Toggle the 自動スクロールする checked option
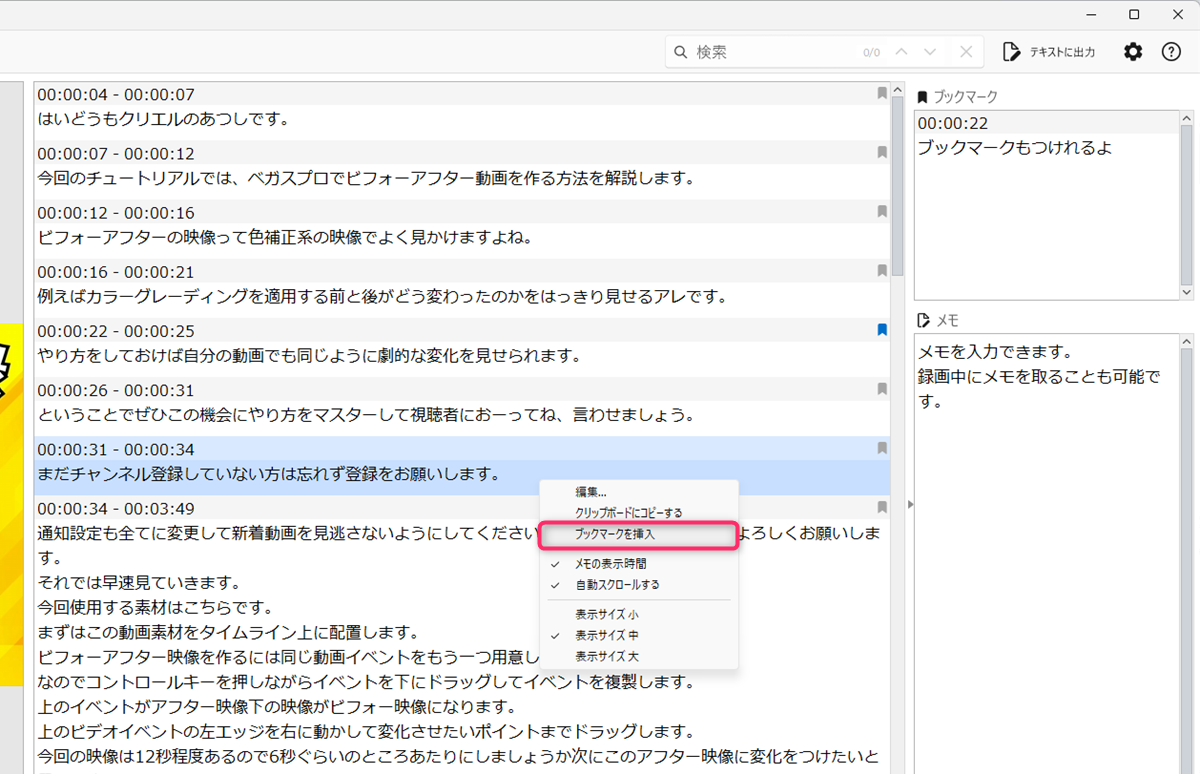The image size is (1200, 774). [617, 584]
